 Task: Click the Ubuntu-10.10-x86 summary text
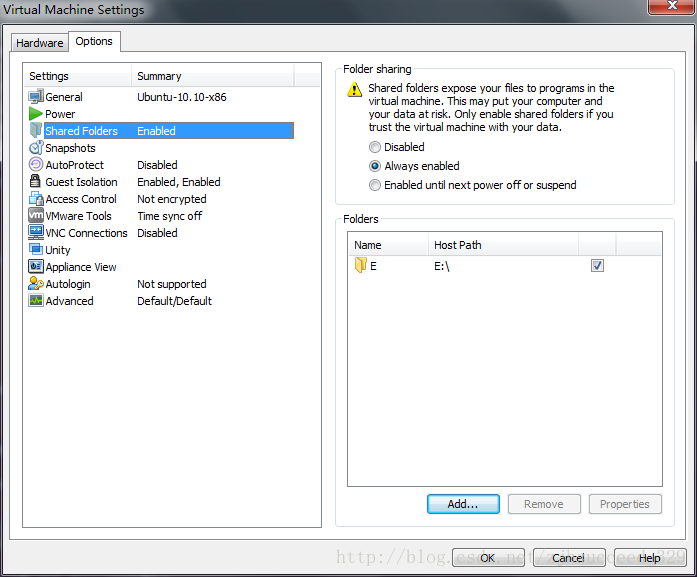click(182, 97)
